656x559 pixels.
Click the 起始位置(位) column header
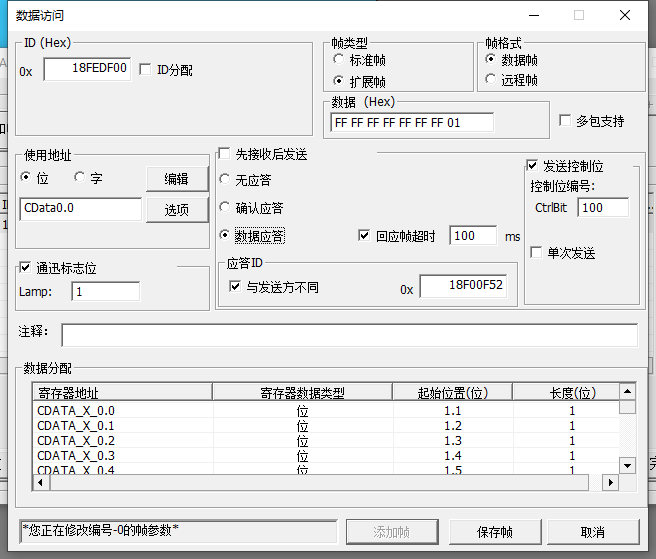pyautogui.click(x=451, y=393)
